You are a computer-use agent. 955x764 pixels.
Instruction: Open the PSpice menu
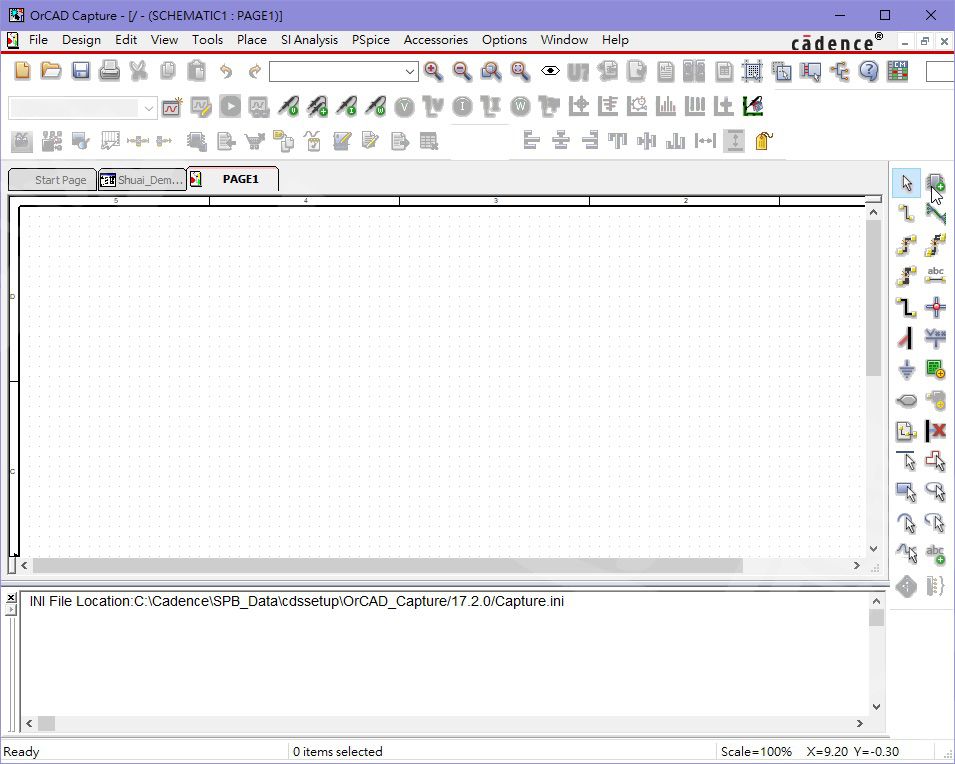coord(370,40)
